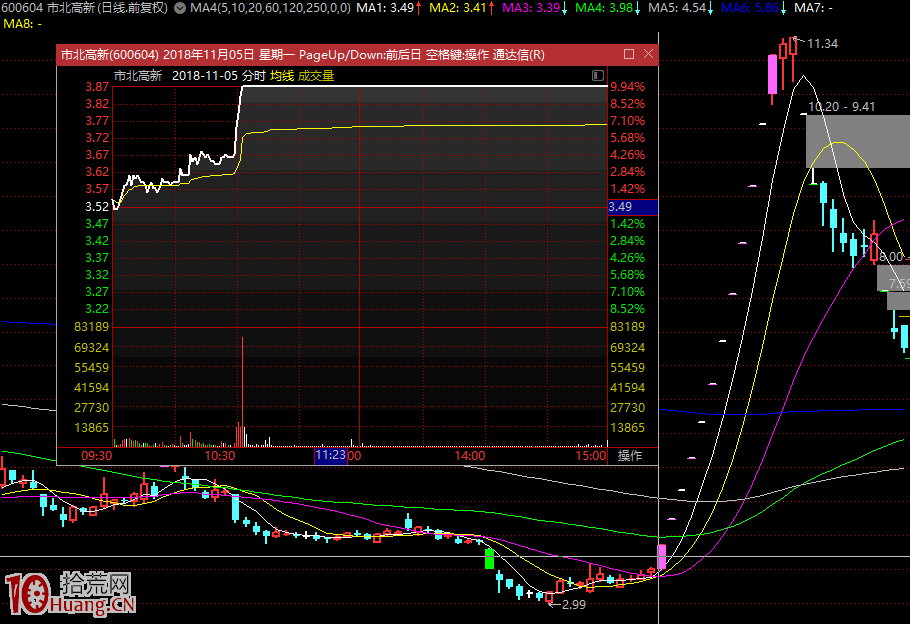
Task: Click the 3.52 price axis label
Action: (97, 207)
